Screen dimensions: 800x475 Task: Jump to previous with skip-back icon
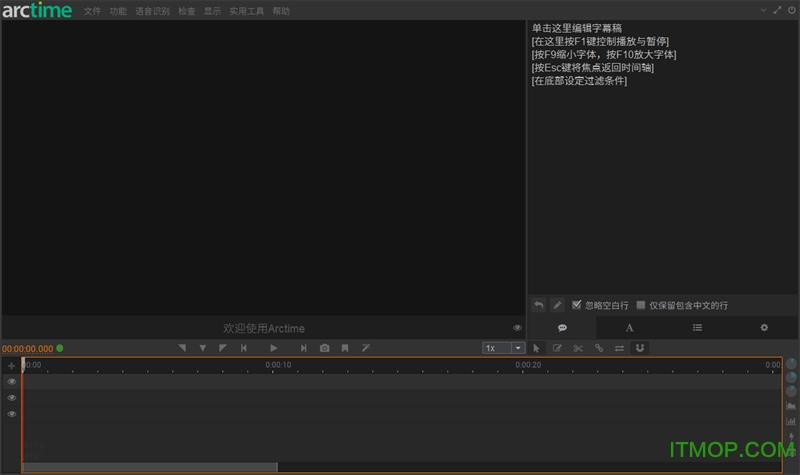click(x=243, y=348)
